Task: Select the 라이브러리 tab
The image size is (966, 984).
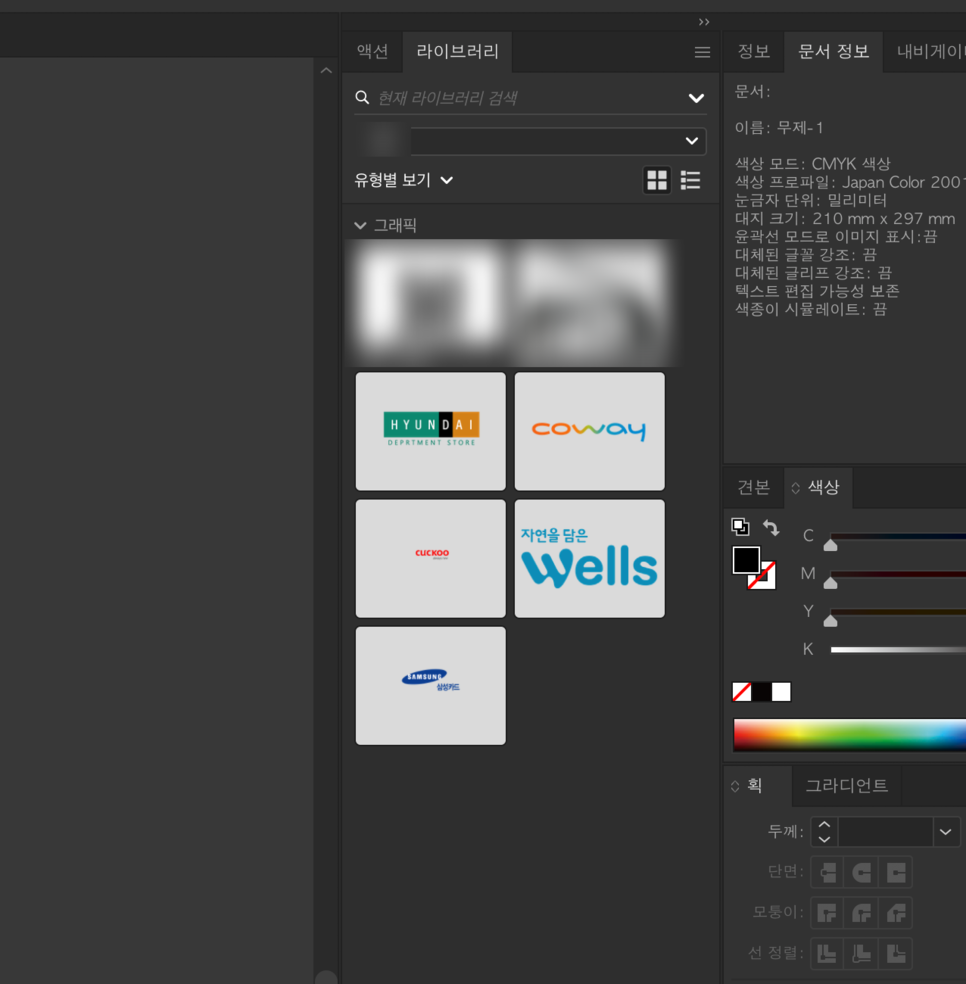Action: (x=458, y=51)
